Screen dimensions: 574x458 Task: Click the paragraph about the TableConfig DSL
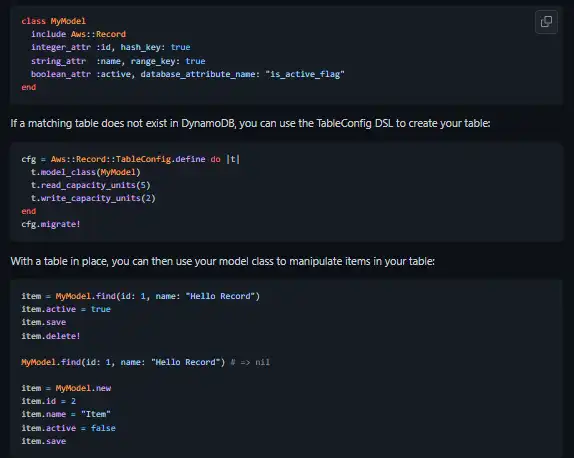coord(250,123)
